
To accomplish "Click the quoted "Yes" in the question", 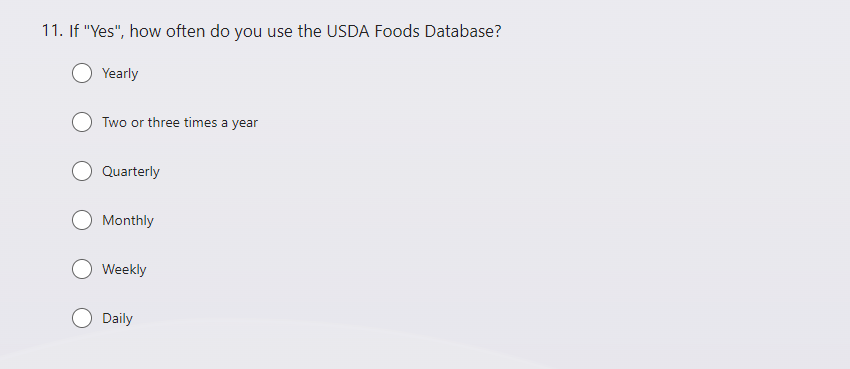I will pyautogui.click(x=104, y=31).
